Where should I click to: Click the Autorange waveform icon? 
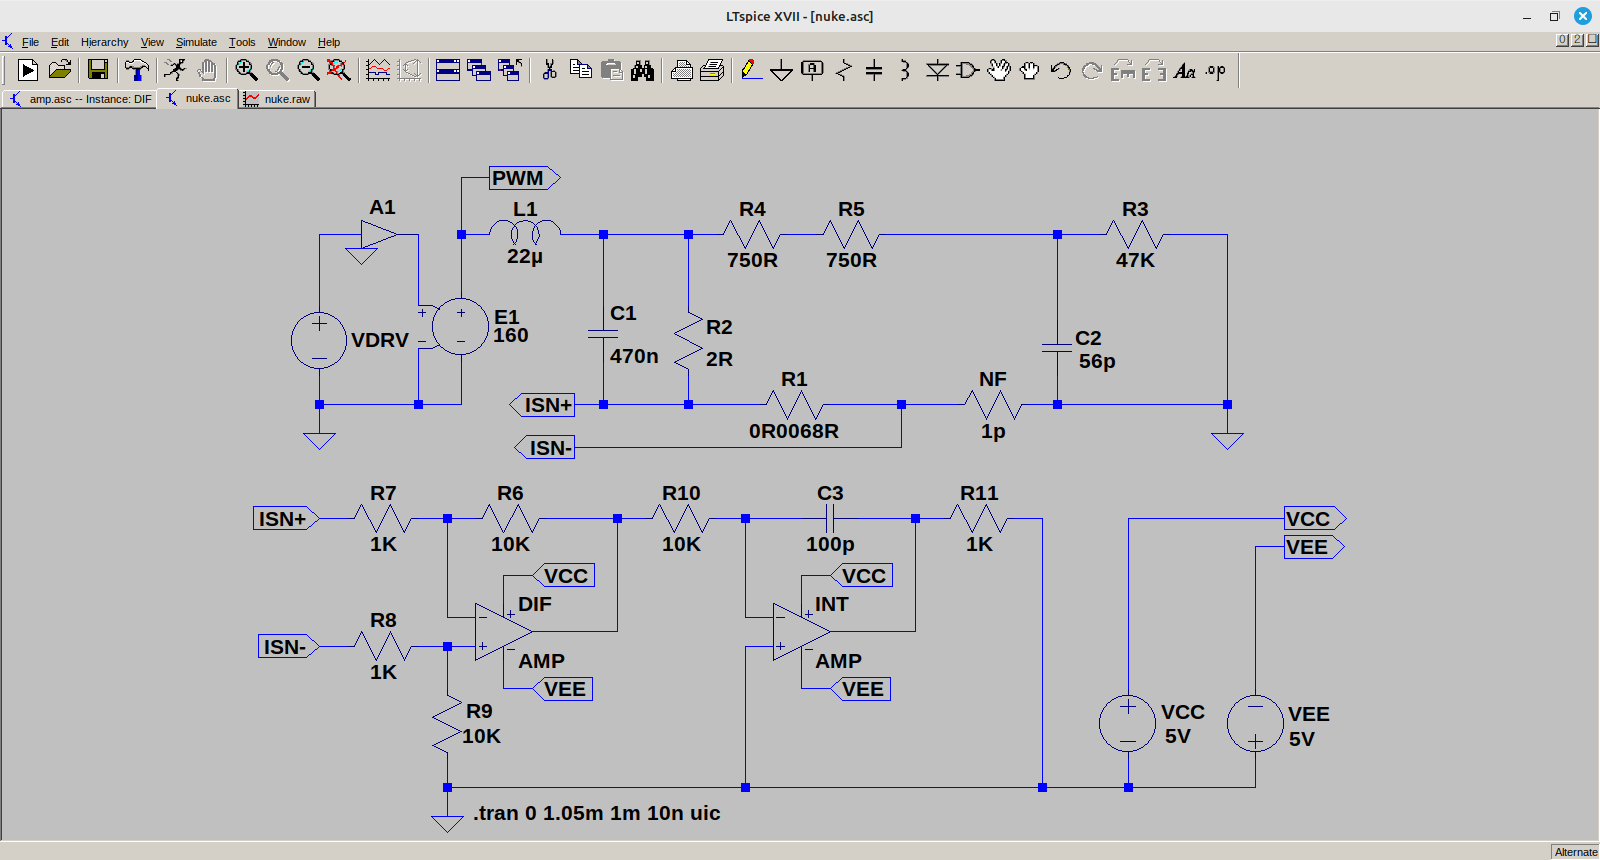click(378, 70)
